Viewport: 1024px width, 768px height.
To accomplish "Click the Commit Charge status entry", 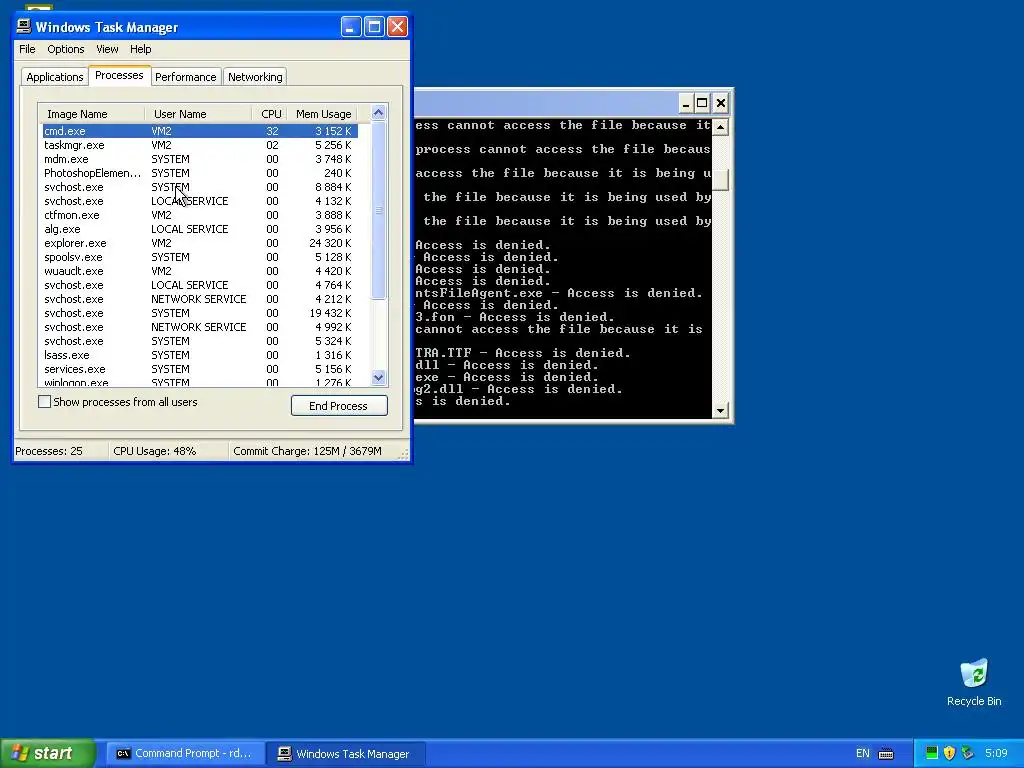I will (x=313, y=451).
